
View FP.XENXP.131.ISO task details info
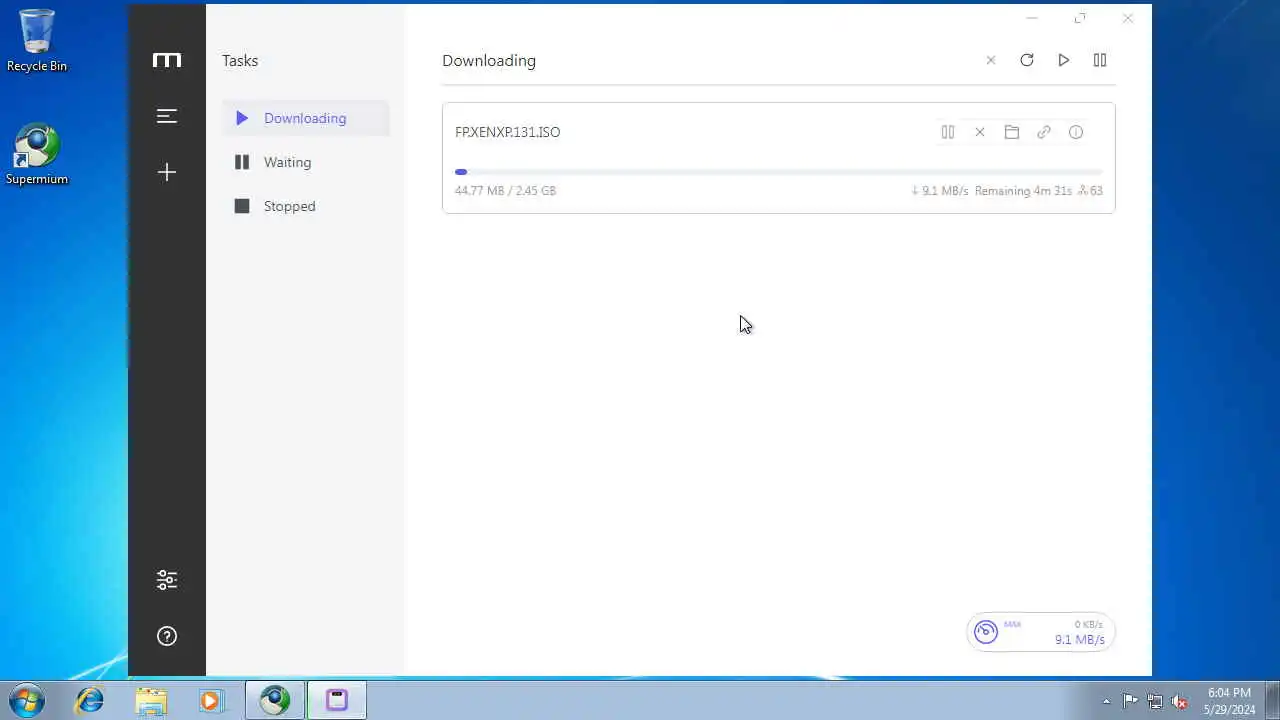(1076, 132)
